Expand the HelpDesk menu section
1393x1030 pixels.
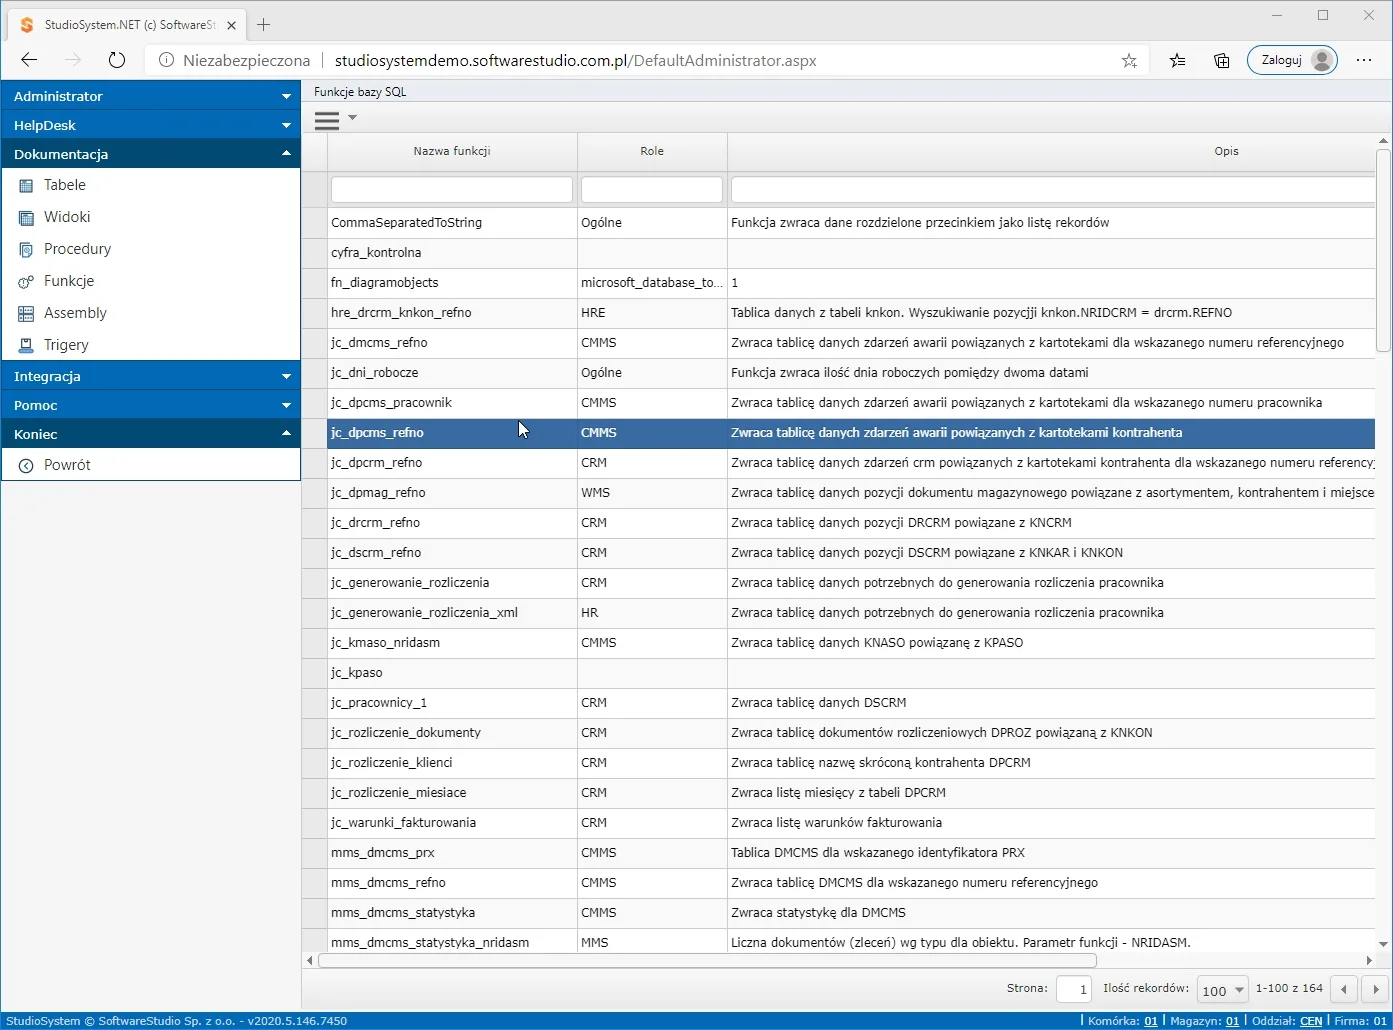pyautogui.click(x=151, y=125)
